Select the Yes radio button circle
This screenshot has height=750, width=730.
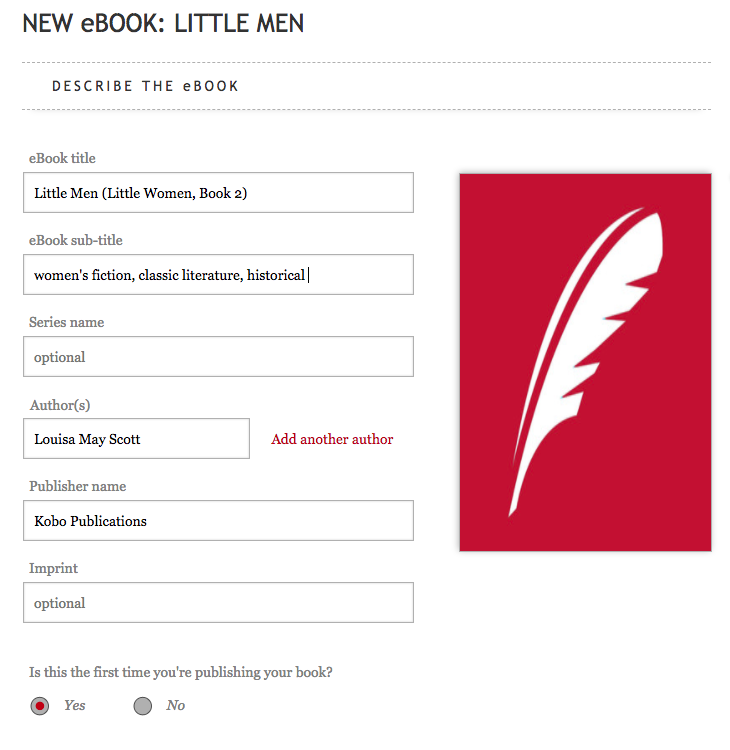[40, 706]
